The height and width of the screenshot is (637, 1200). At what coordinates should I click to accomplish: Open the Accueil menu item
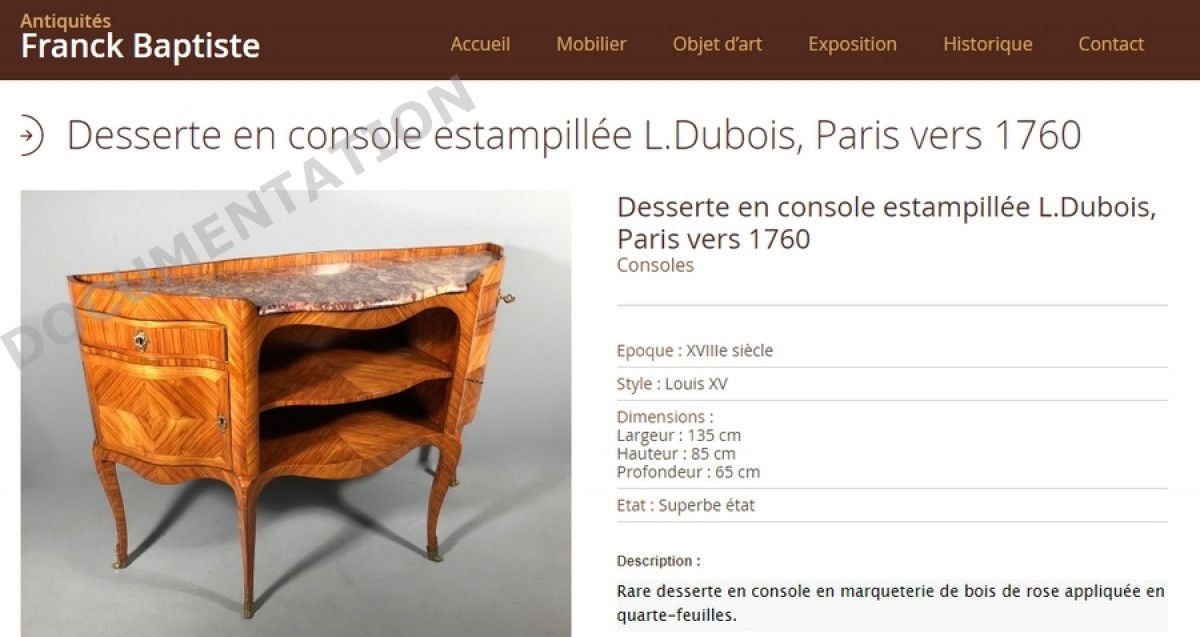480,44
